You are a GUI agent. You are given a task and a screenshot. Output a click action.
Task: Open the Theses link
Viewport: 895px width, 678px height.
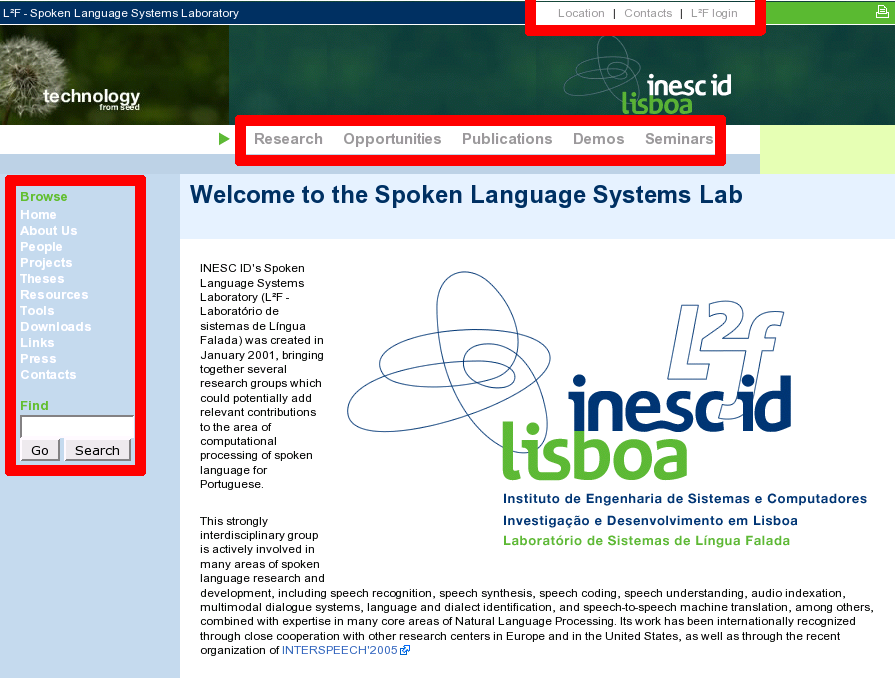tap(42, 279)
